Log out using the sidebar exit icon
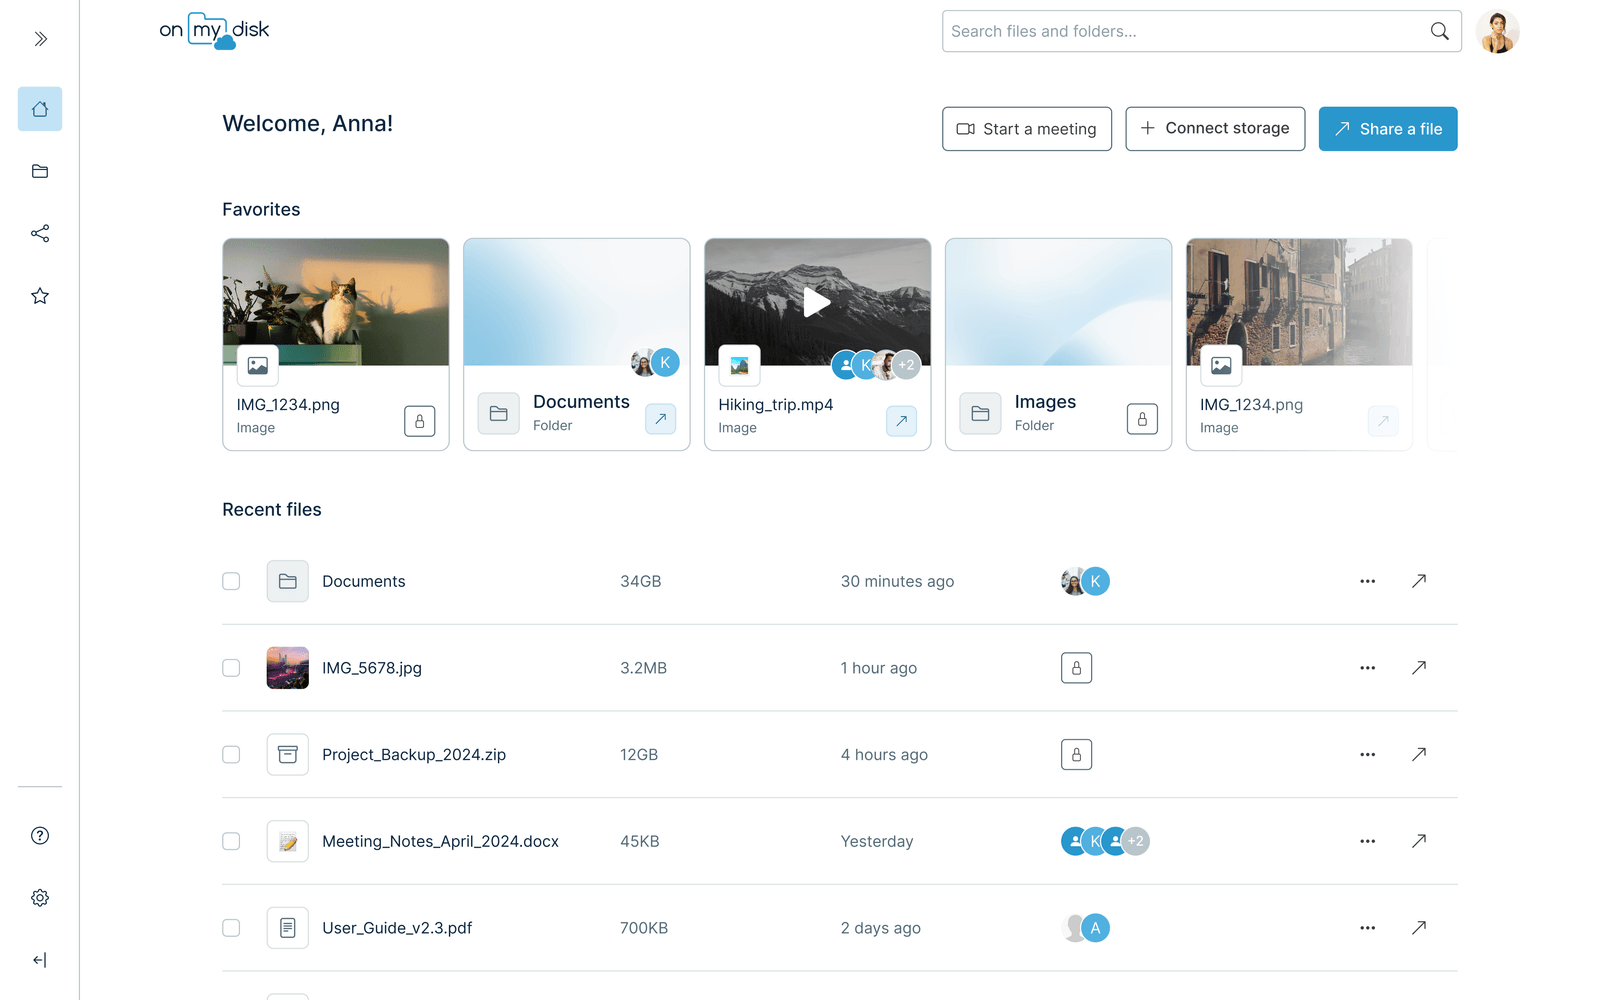The image size is (1600, 1000). 39,960
